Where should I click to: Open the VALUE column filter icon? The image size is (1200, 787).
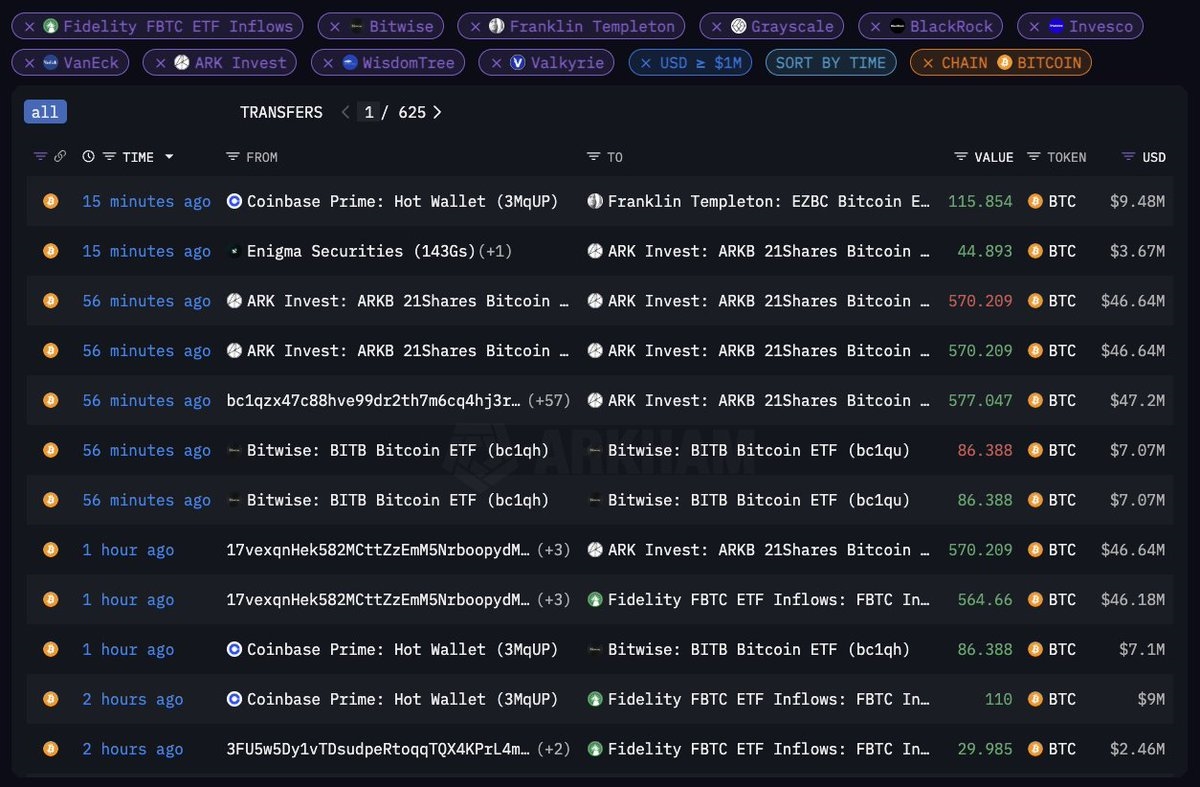961,157
